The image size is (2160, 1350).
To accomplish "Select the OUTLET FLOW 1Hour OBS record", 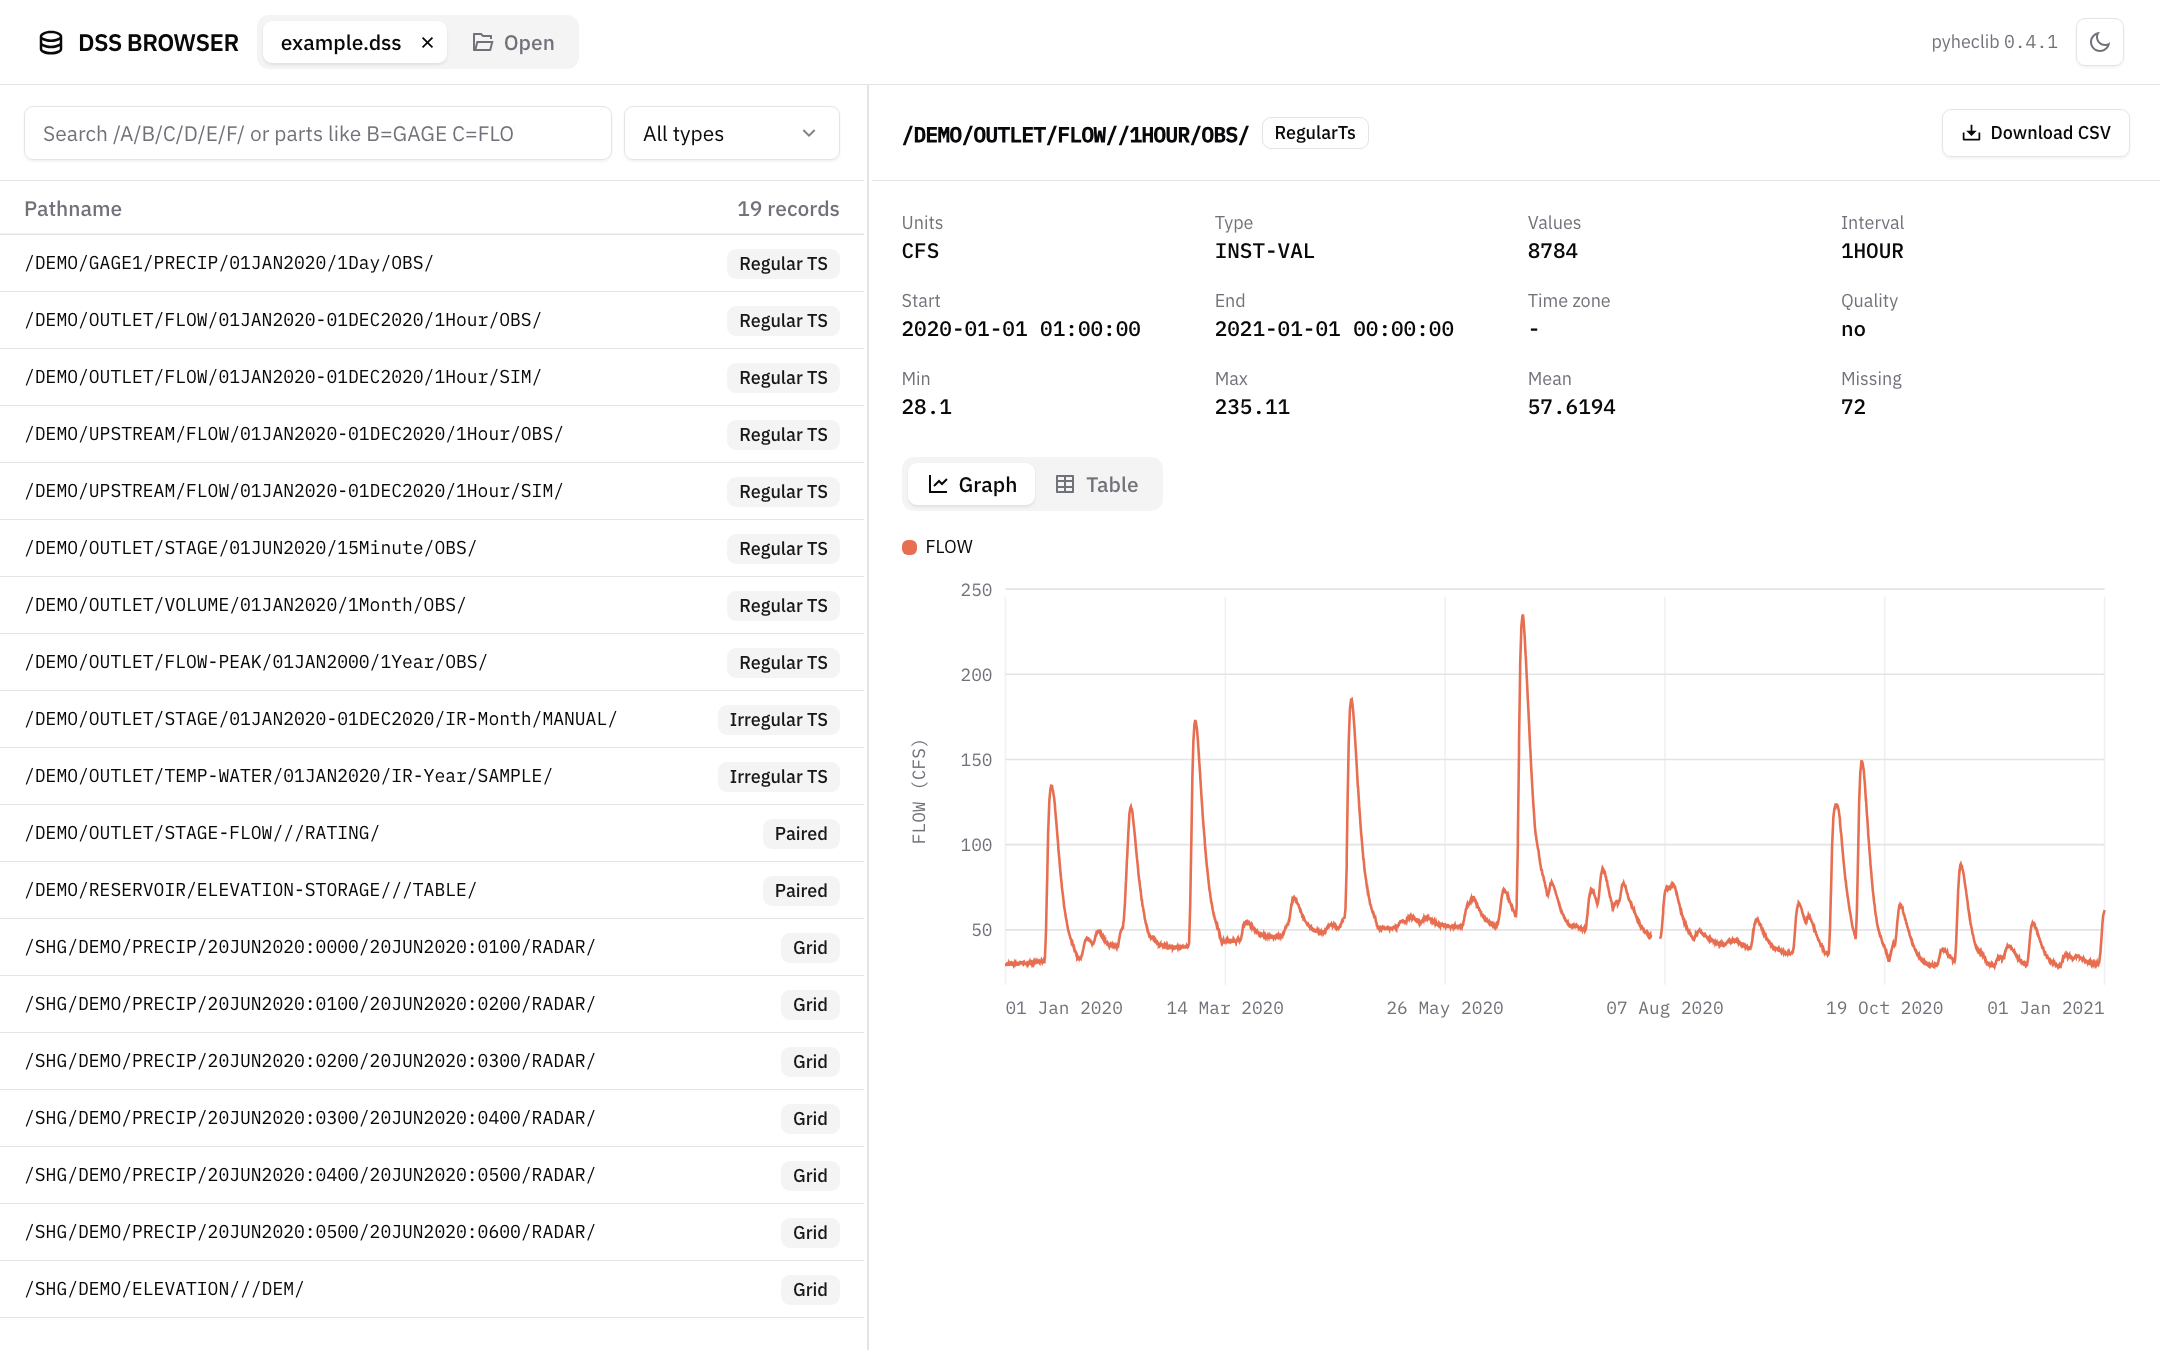I will pyautogui.click(x=432, y=320).
